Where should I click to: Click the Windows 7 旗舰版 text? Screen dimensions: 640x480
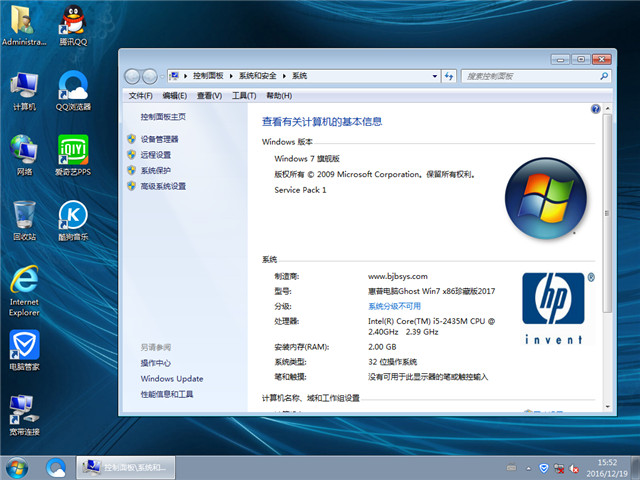coord(307,158)
